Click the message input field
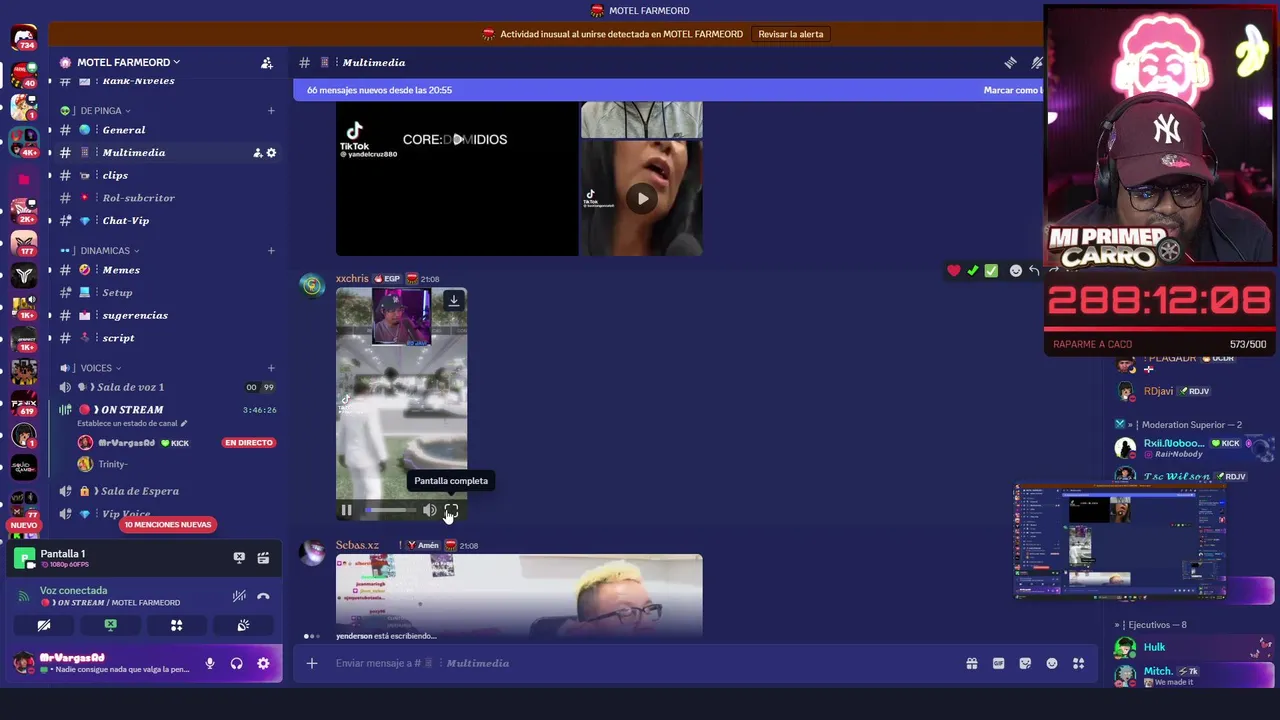1280x720 pixels. pyautogui.click(x=640, y=663)
